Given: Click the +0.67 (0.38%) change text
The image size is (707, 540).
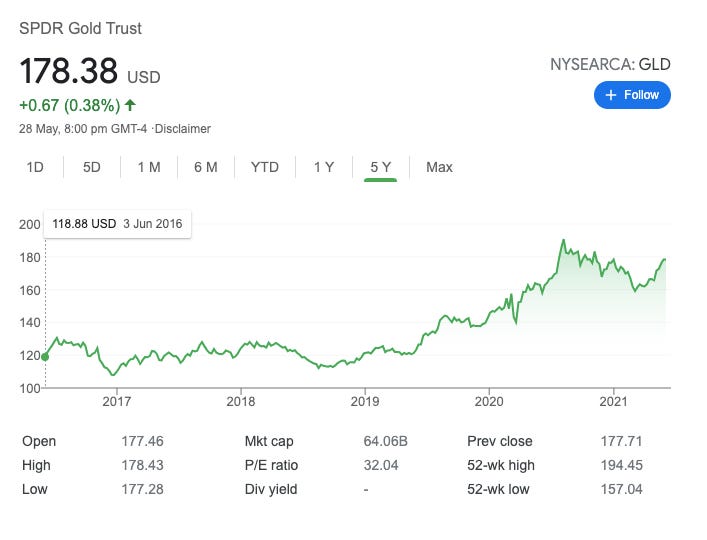Looking at the screenshot, I should coord(70,105).
